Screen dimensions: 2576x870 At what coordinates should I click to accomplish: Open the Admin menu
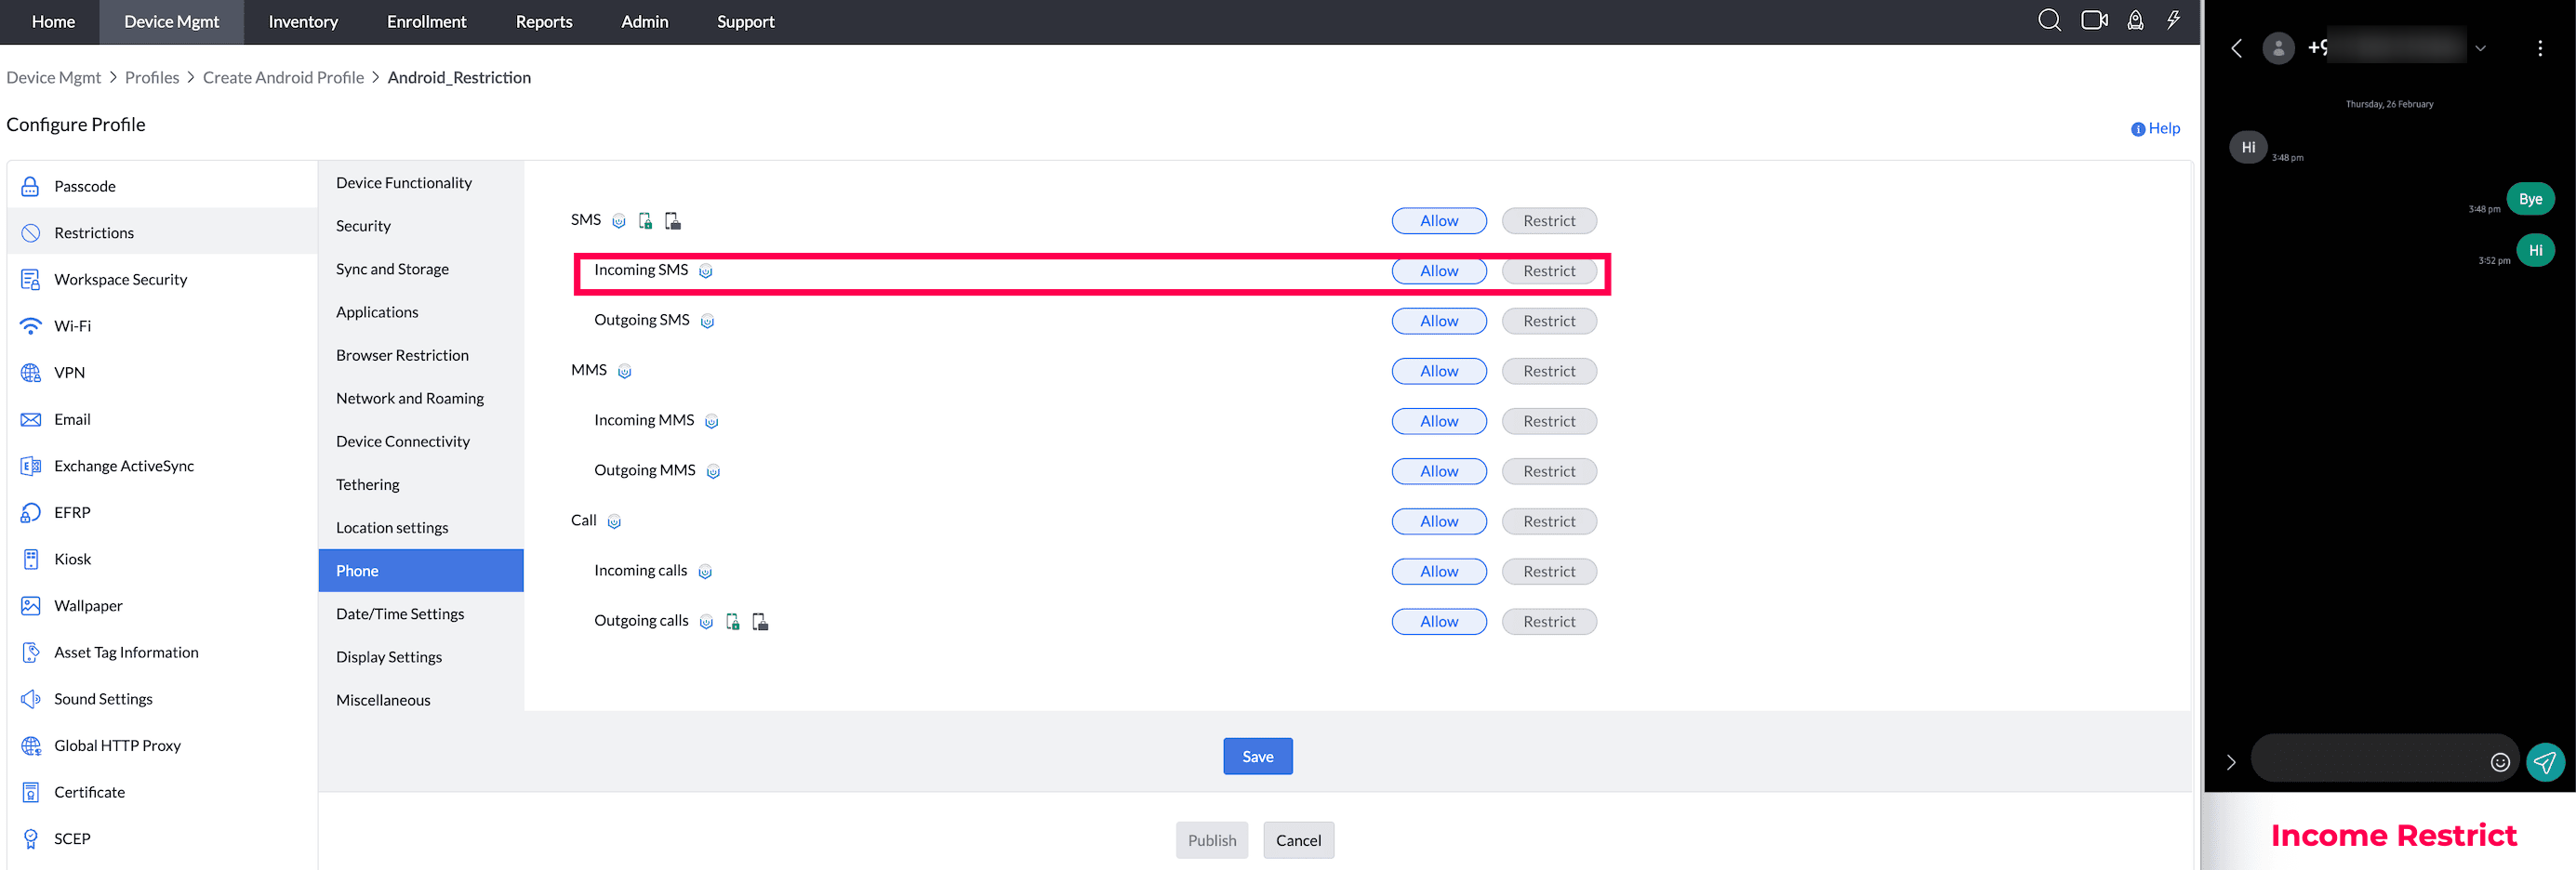pyautogui.click(x=645, y=22)
